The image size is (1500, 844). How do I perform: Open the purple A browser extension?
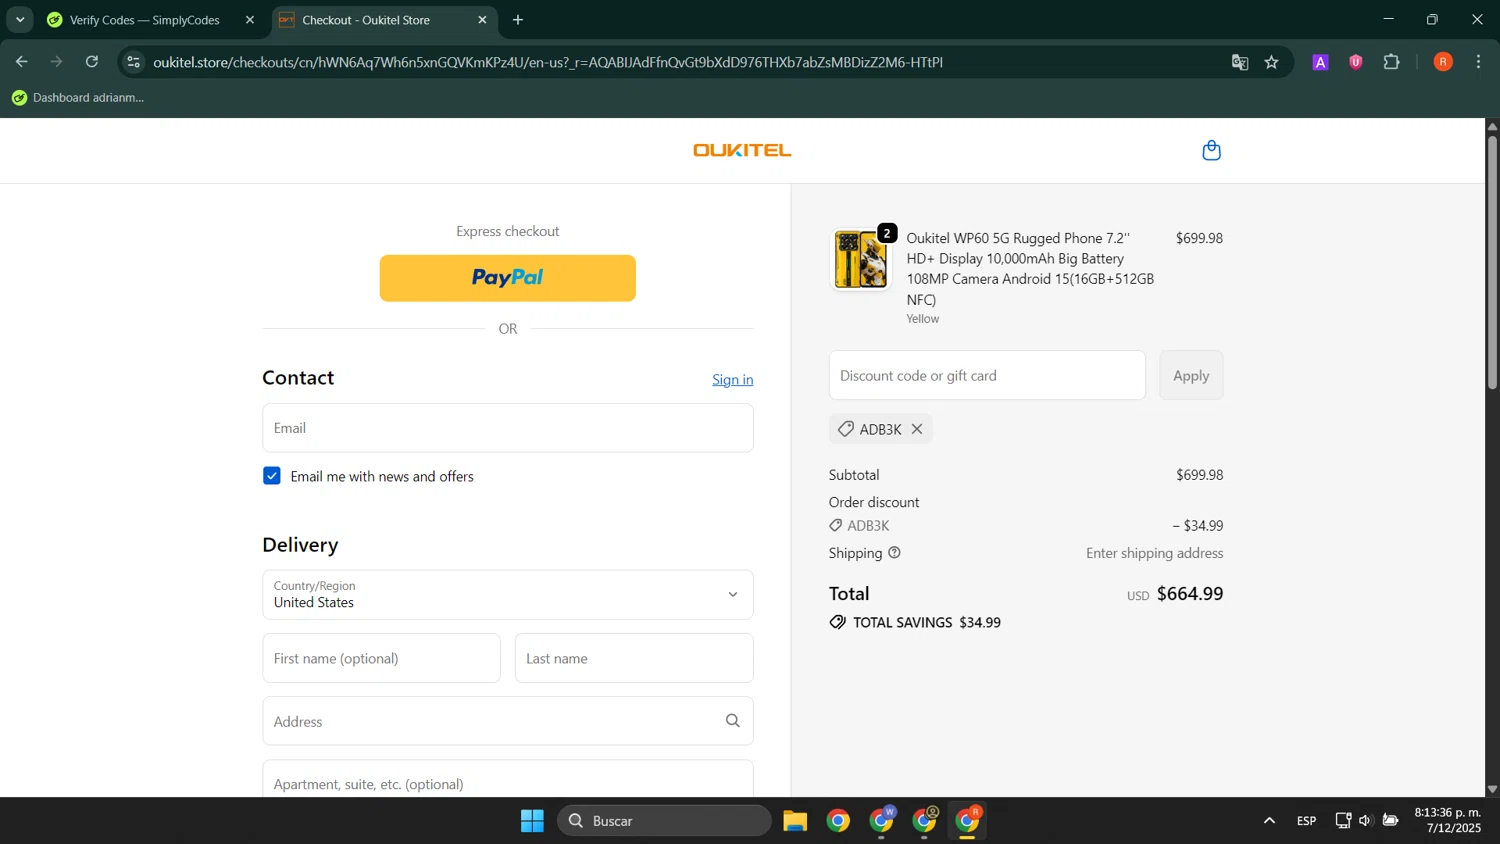(1320, 62)
